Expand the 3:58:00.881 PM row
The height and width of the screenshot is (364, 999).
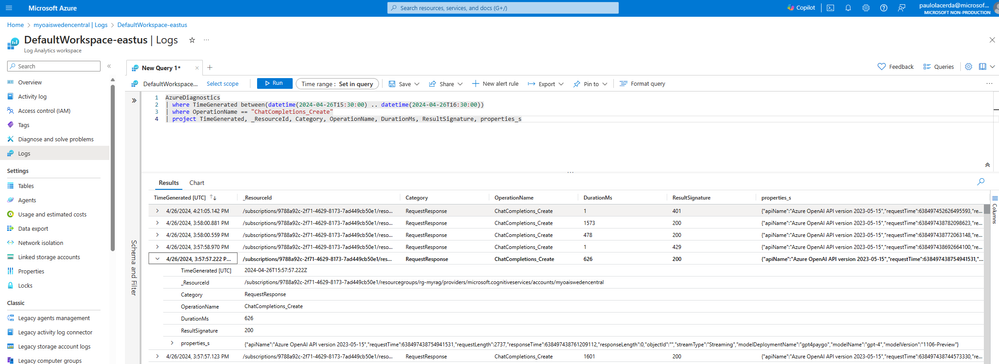pos(157,222)
